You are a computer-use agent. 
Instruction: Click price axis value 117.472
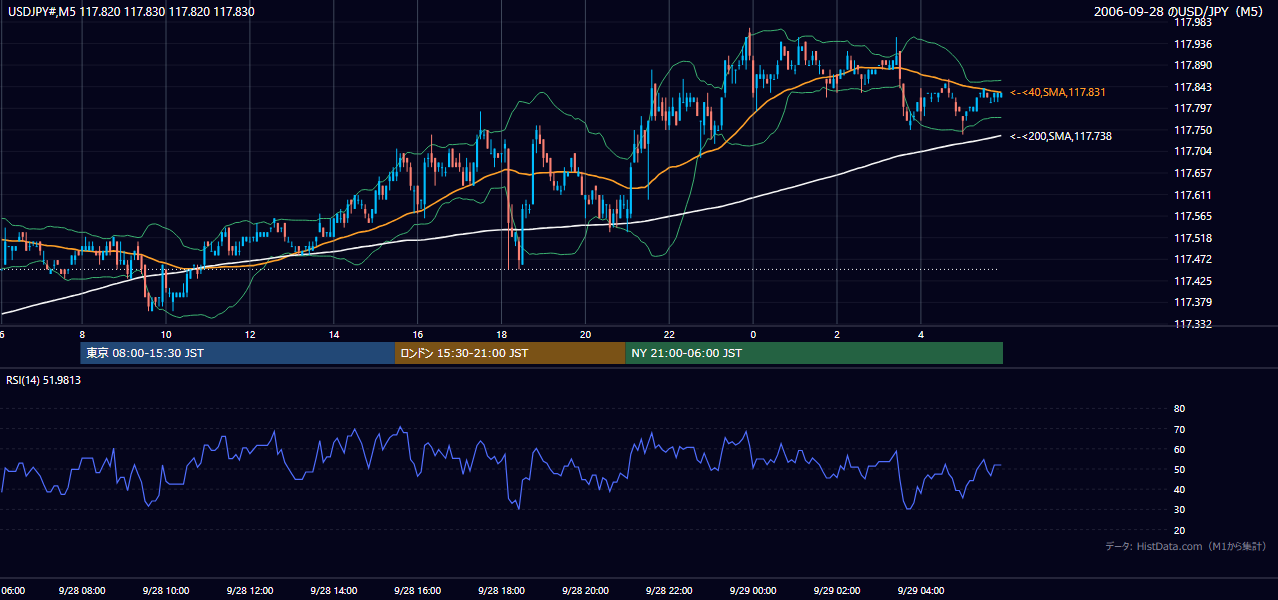[1193, 259]
